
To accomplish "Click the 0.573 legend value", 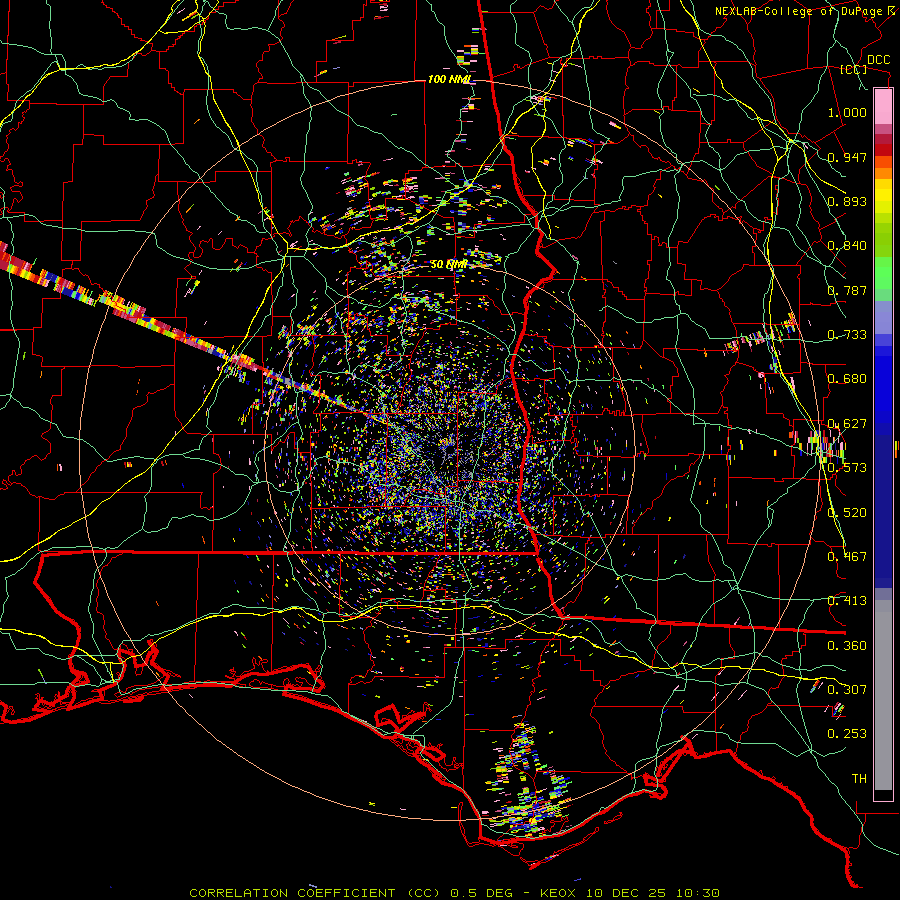I will tap(847, 468).
